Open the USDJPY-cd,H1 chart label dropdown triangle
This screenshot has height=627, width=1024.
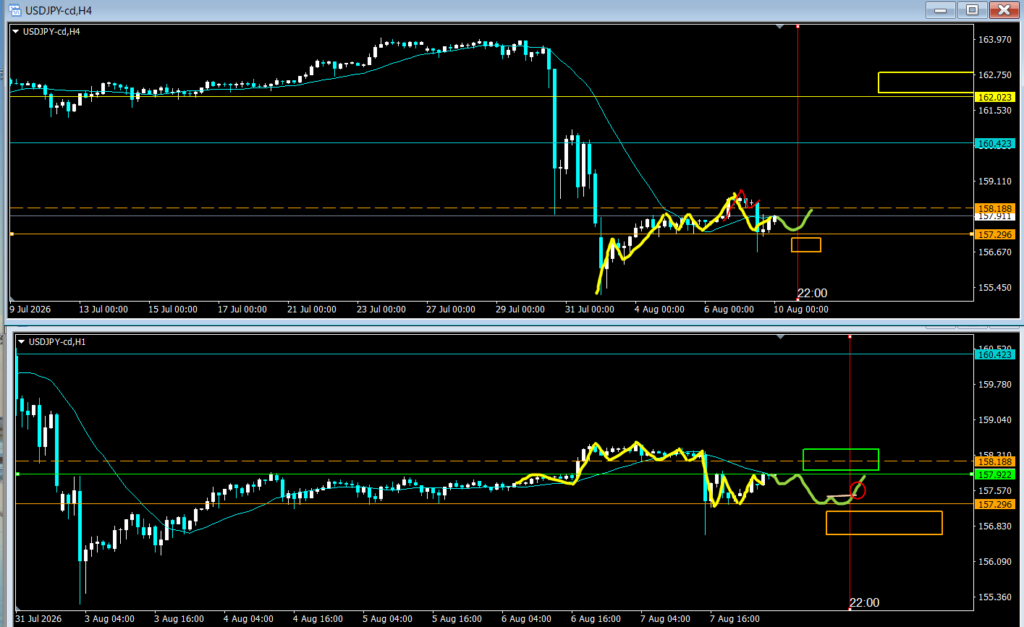[x=22, y=342]
